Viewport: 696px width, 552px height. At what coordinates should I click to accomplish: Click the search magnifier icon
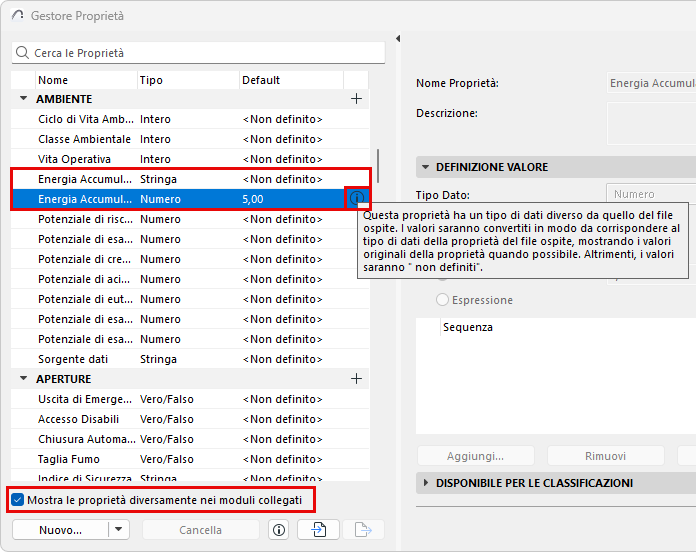22,53
